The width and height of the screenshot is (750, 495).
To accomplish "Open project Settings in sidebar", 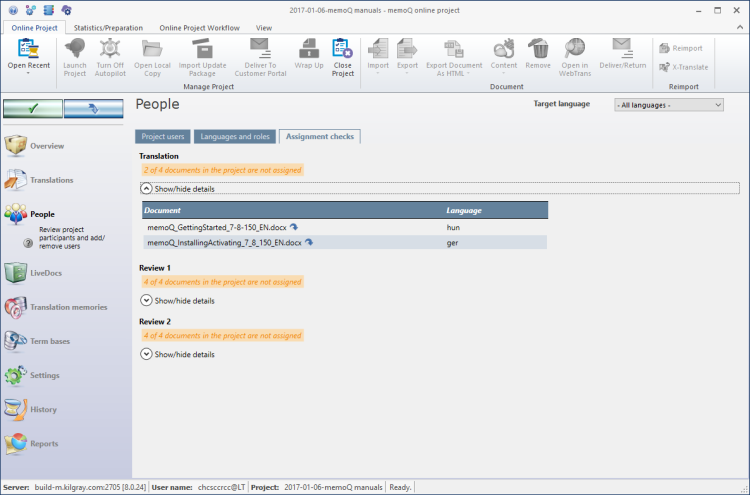I will (45, 375).
